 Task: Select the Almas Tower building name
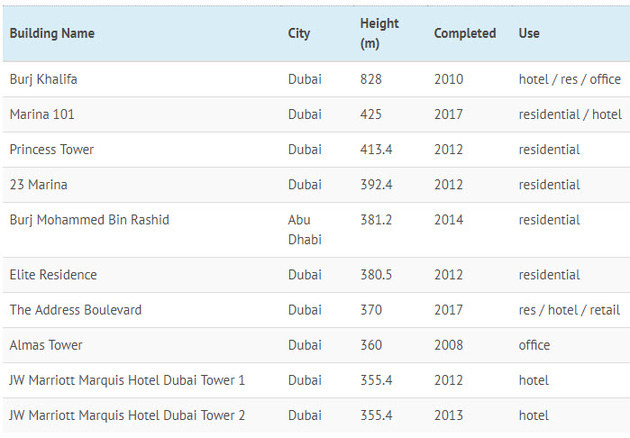[46, 344]
